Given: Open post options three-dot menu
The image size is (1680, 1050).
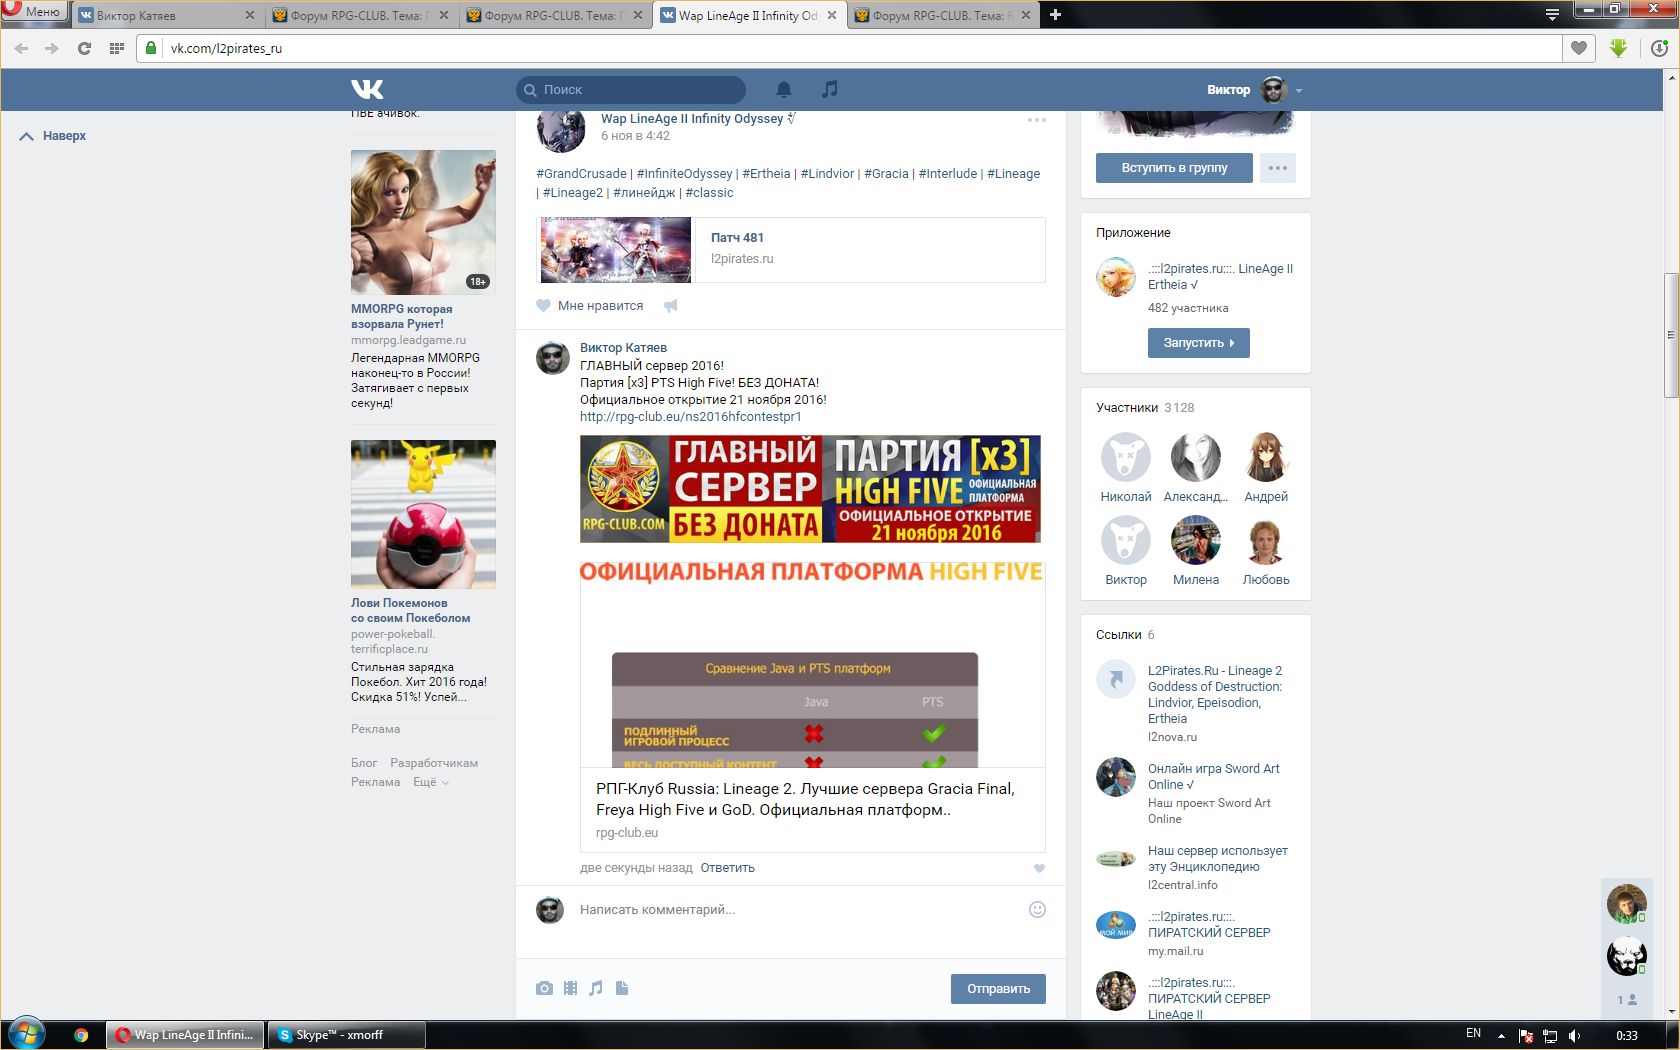Looking at the screenshot, I should point(1037,120).
